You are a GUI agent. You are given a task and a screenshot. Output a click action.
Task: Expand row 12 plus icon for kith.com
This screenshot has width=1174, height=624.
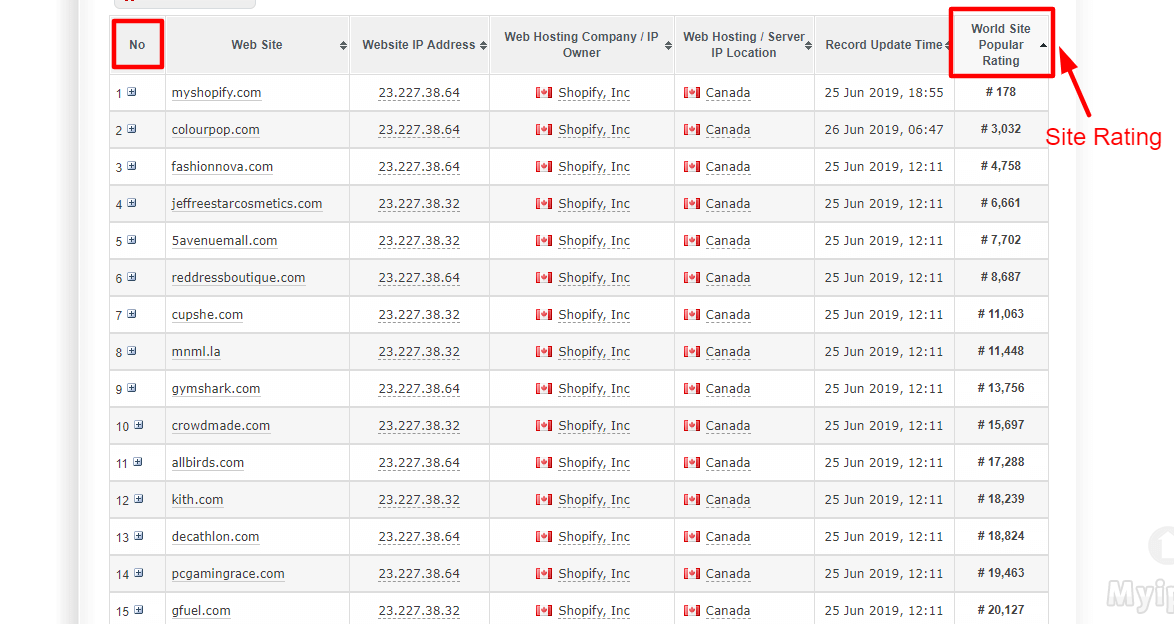point(139,499)
